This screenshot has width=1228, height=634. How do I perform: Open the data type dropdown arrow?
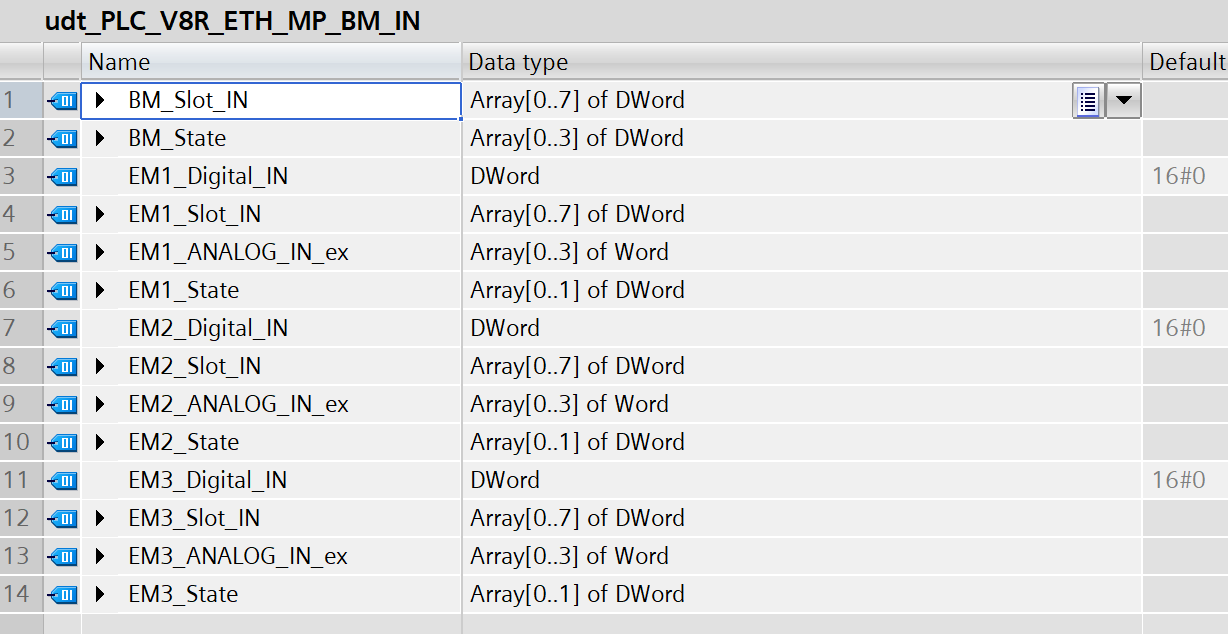(1124, 101)
